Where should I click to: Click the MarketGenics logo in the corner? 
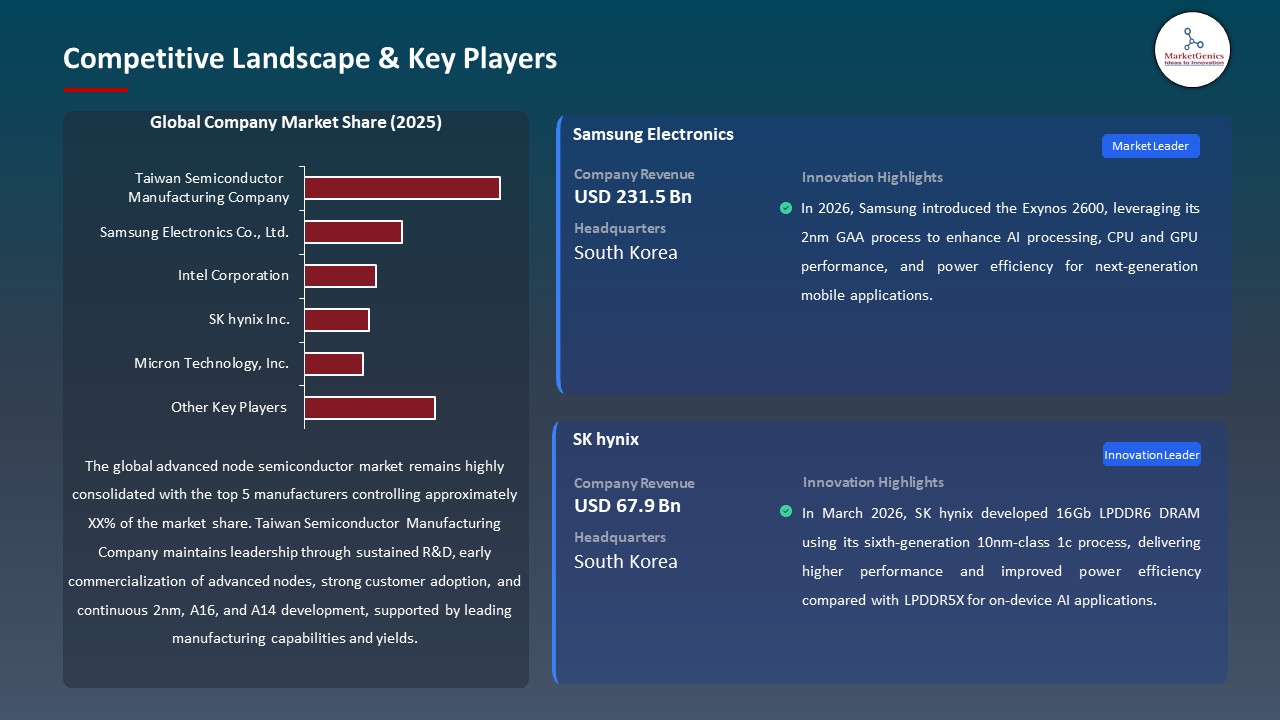(x=1192, y=50)
